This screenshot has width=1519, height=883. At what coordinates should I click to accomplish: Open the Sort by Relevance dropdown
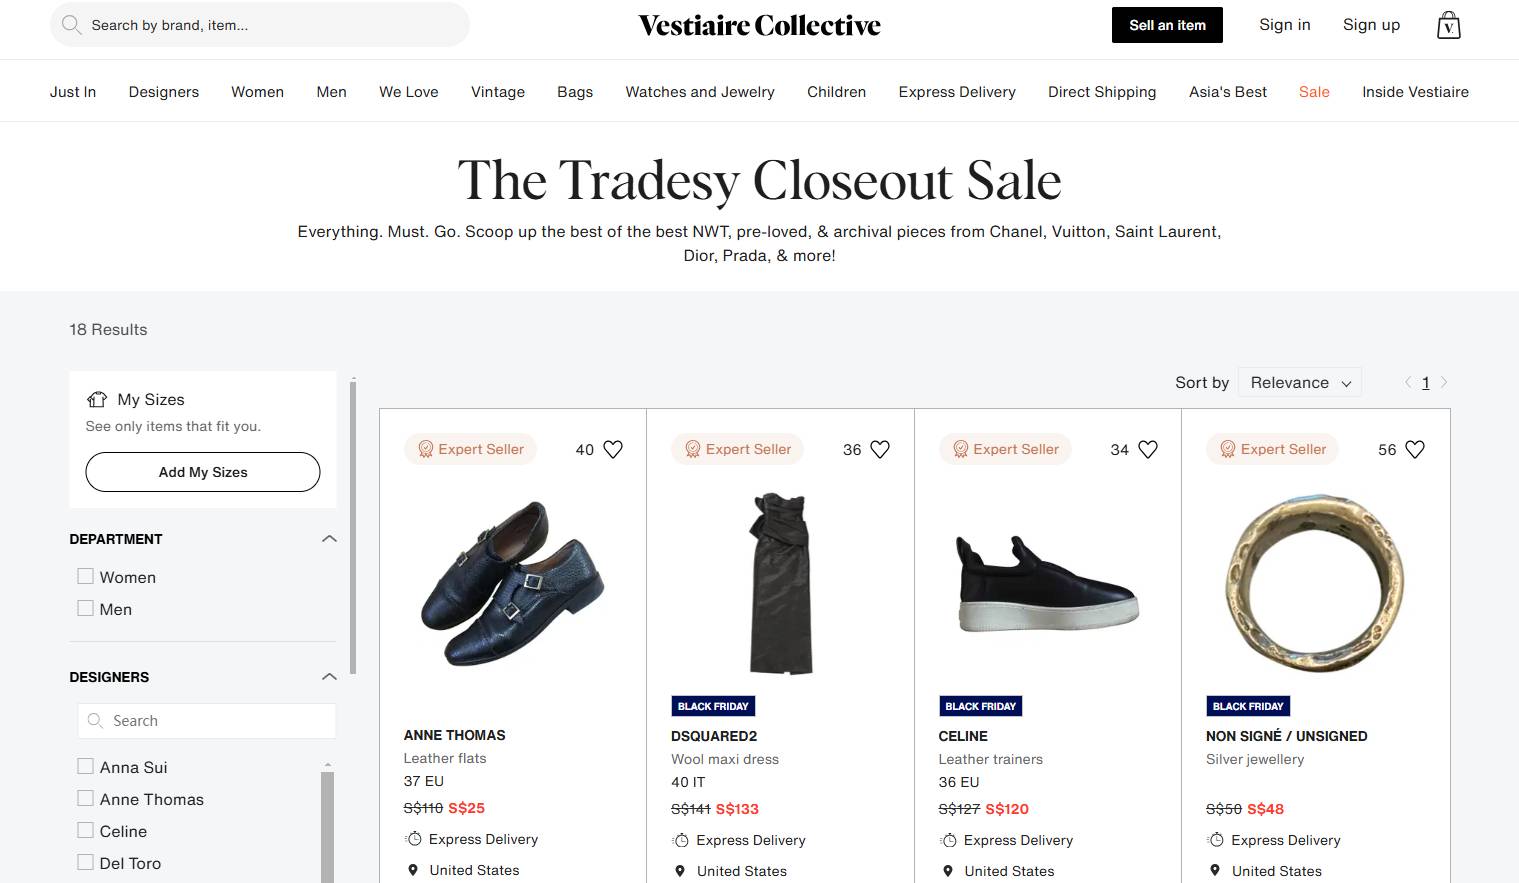point(1299,382)
